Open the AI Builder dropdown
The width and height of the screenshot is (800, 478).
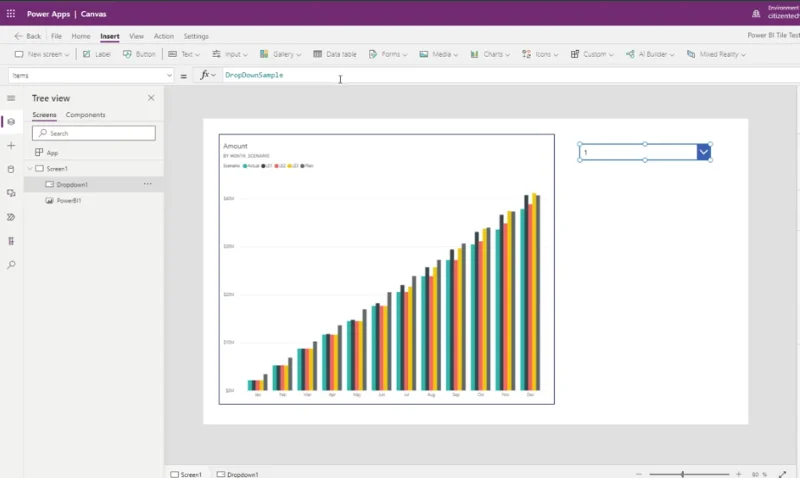[650, 54]
